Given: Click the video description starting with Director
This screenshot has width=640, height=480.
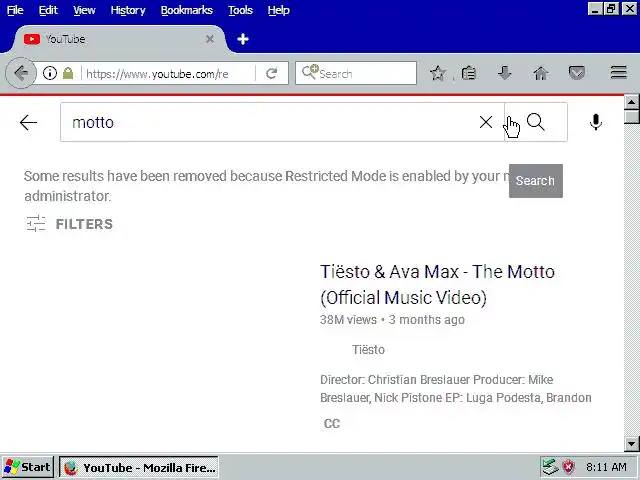Looking at the screenshot, I should point(456,389).
